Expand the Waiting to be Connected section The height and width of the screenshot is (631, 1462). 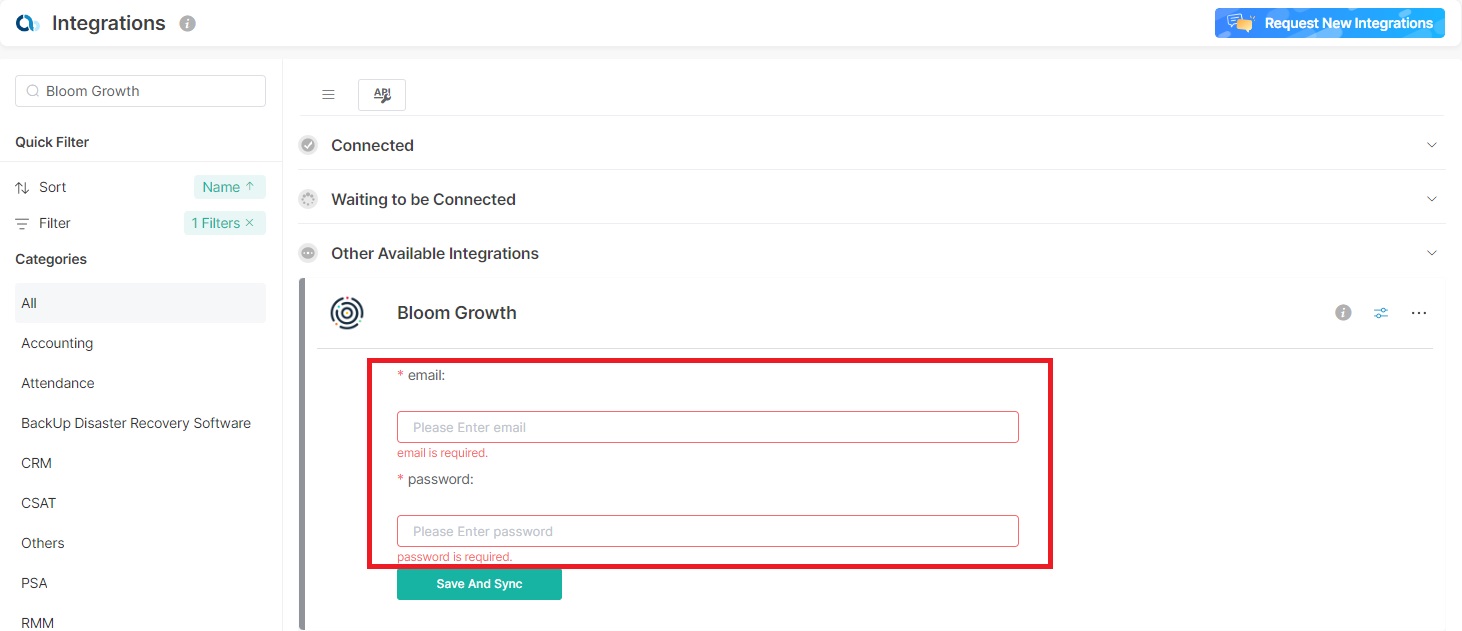[1431, 199]
